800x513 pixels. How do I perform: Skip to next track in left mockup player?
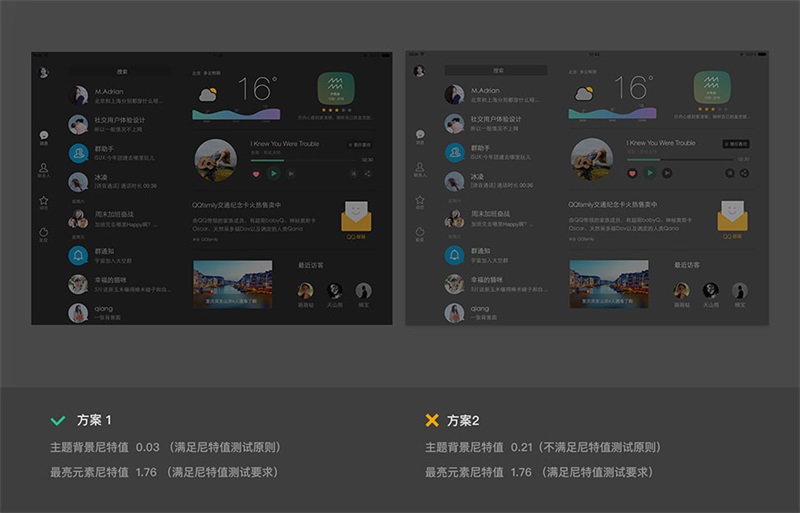(x=291, y=173)
